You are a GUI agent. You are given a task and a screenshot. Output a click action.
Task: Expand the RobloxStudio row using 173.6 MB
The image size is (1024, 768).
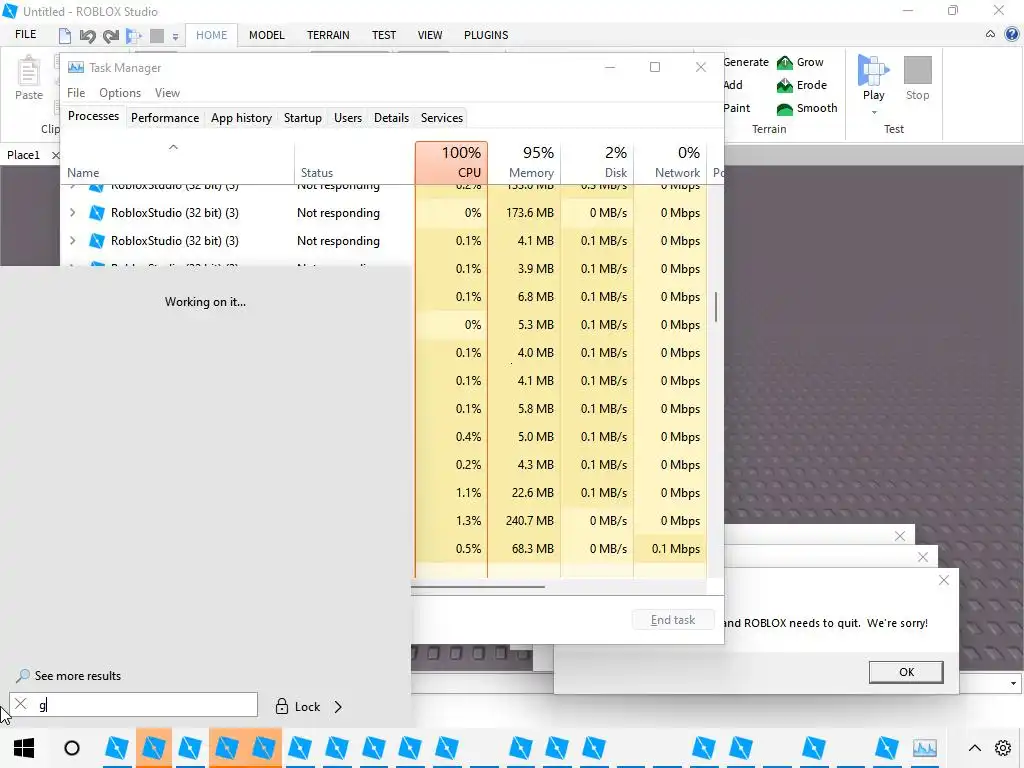coord(72,212)
